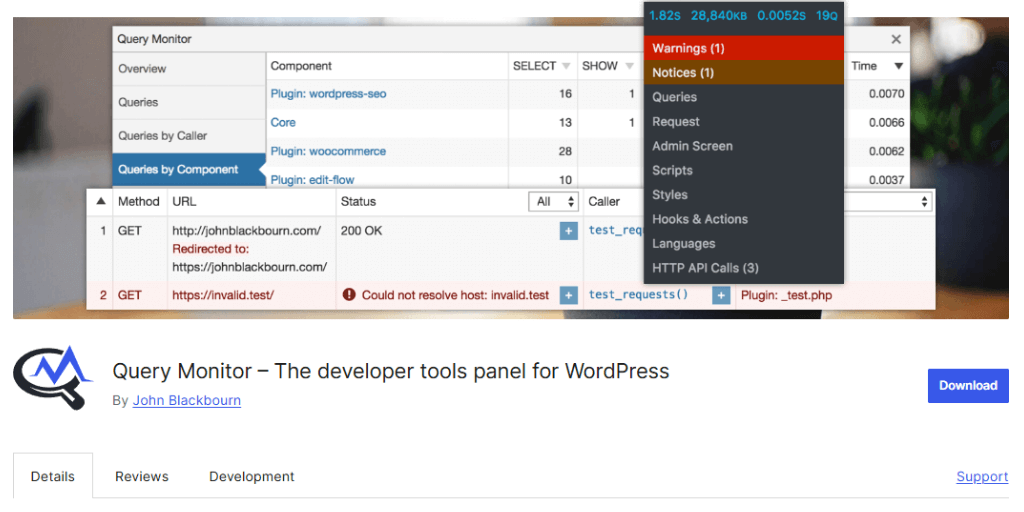Expand plus icon next to 200 OK
Viewport: 1024px width, 512px height.
[x=568, y=231]
